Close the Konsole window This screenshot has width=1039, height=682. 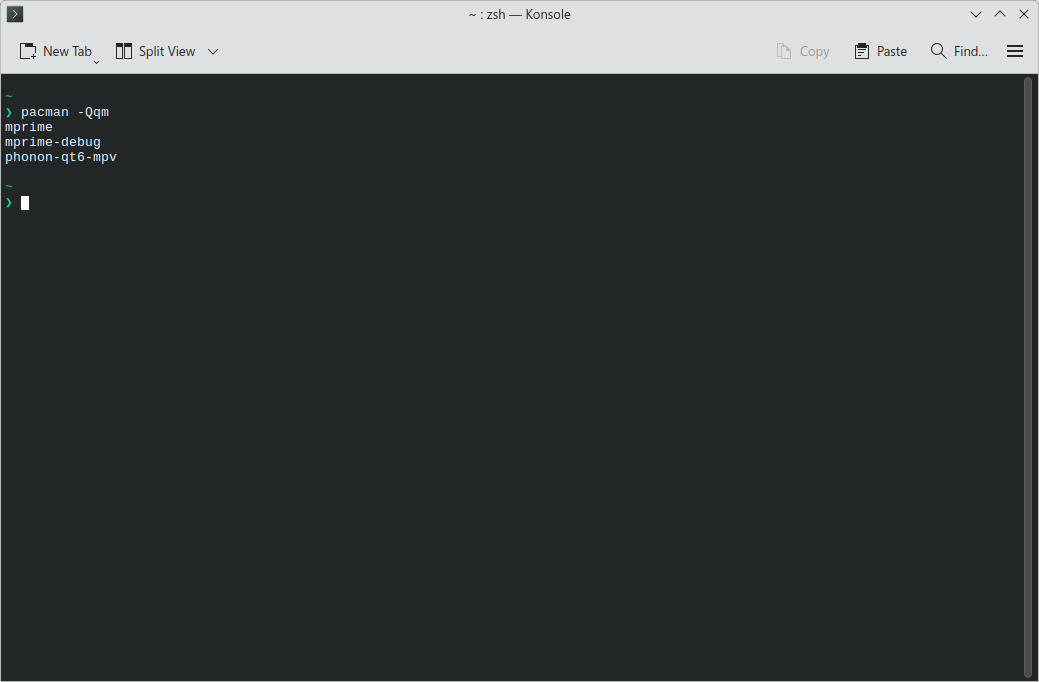[x=1024, y=14]
